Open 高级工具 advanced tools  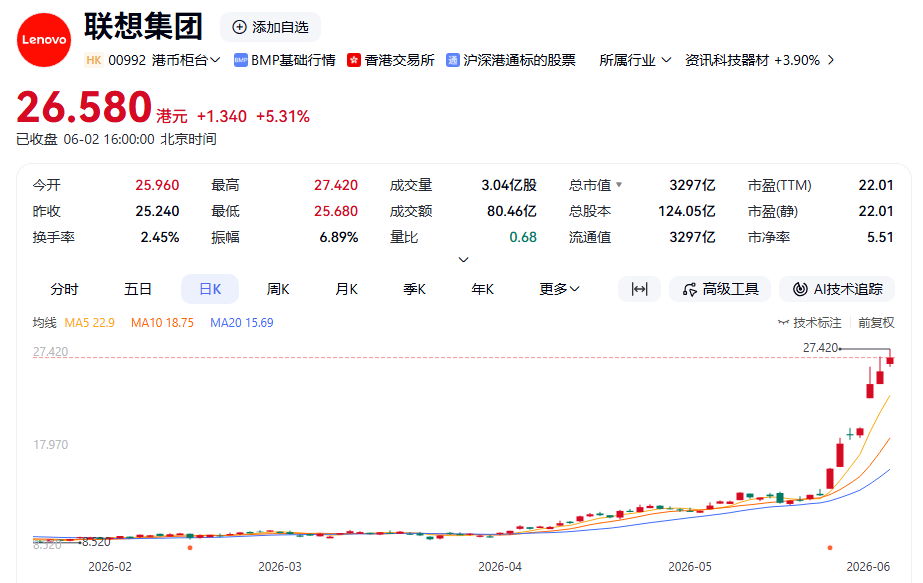(x=720, y=289)
